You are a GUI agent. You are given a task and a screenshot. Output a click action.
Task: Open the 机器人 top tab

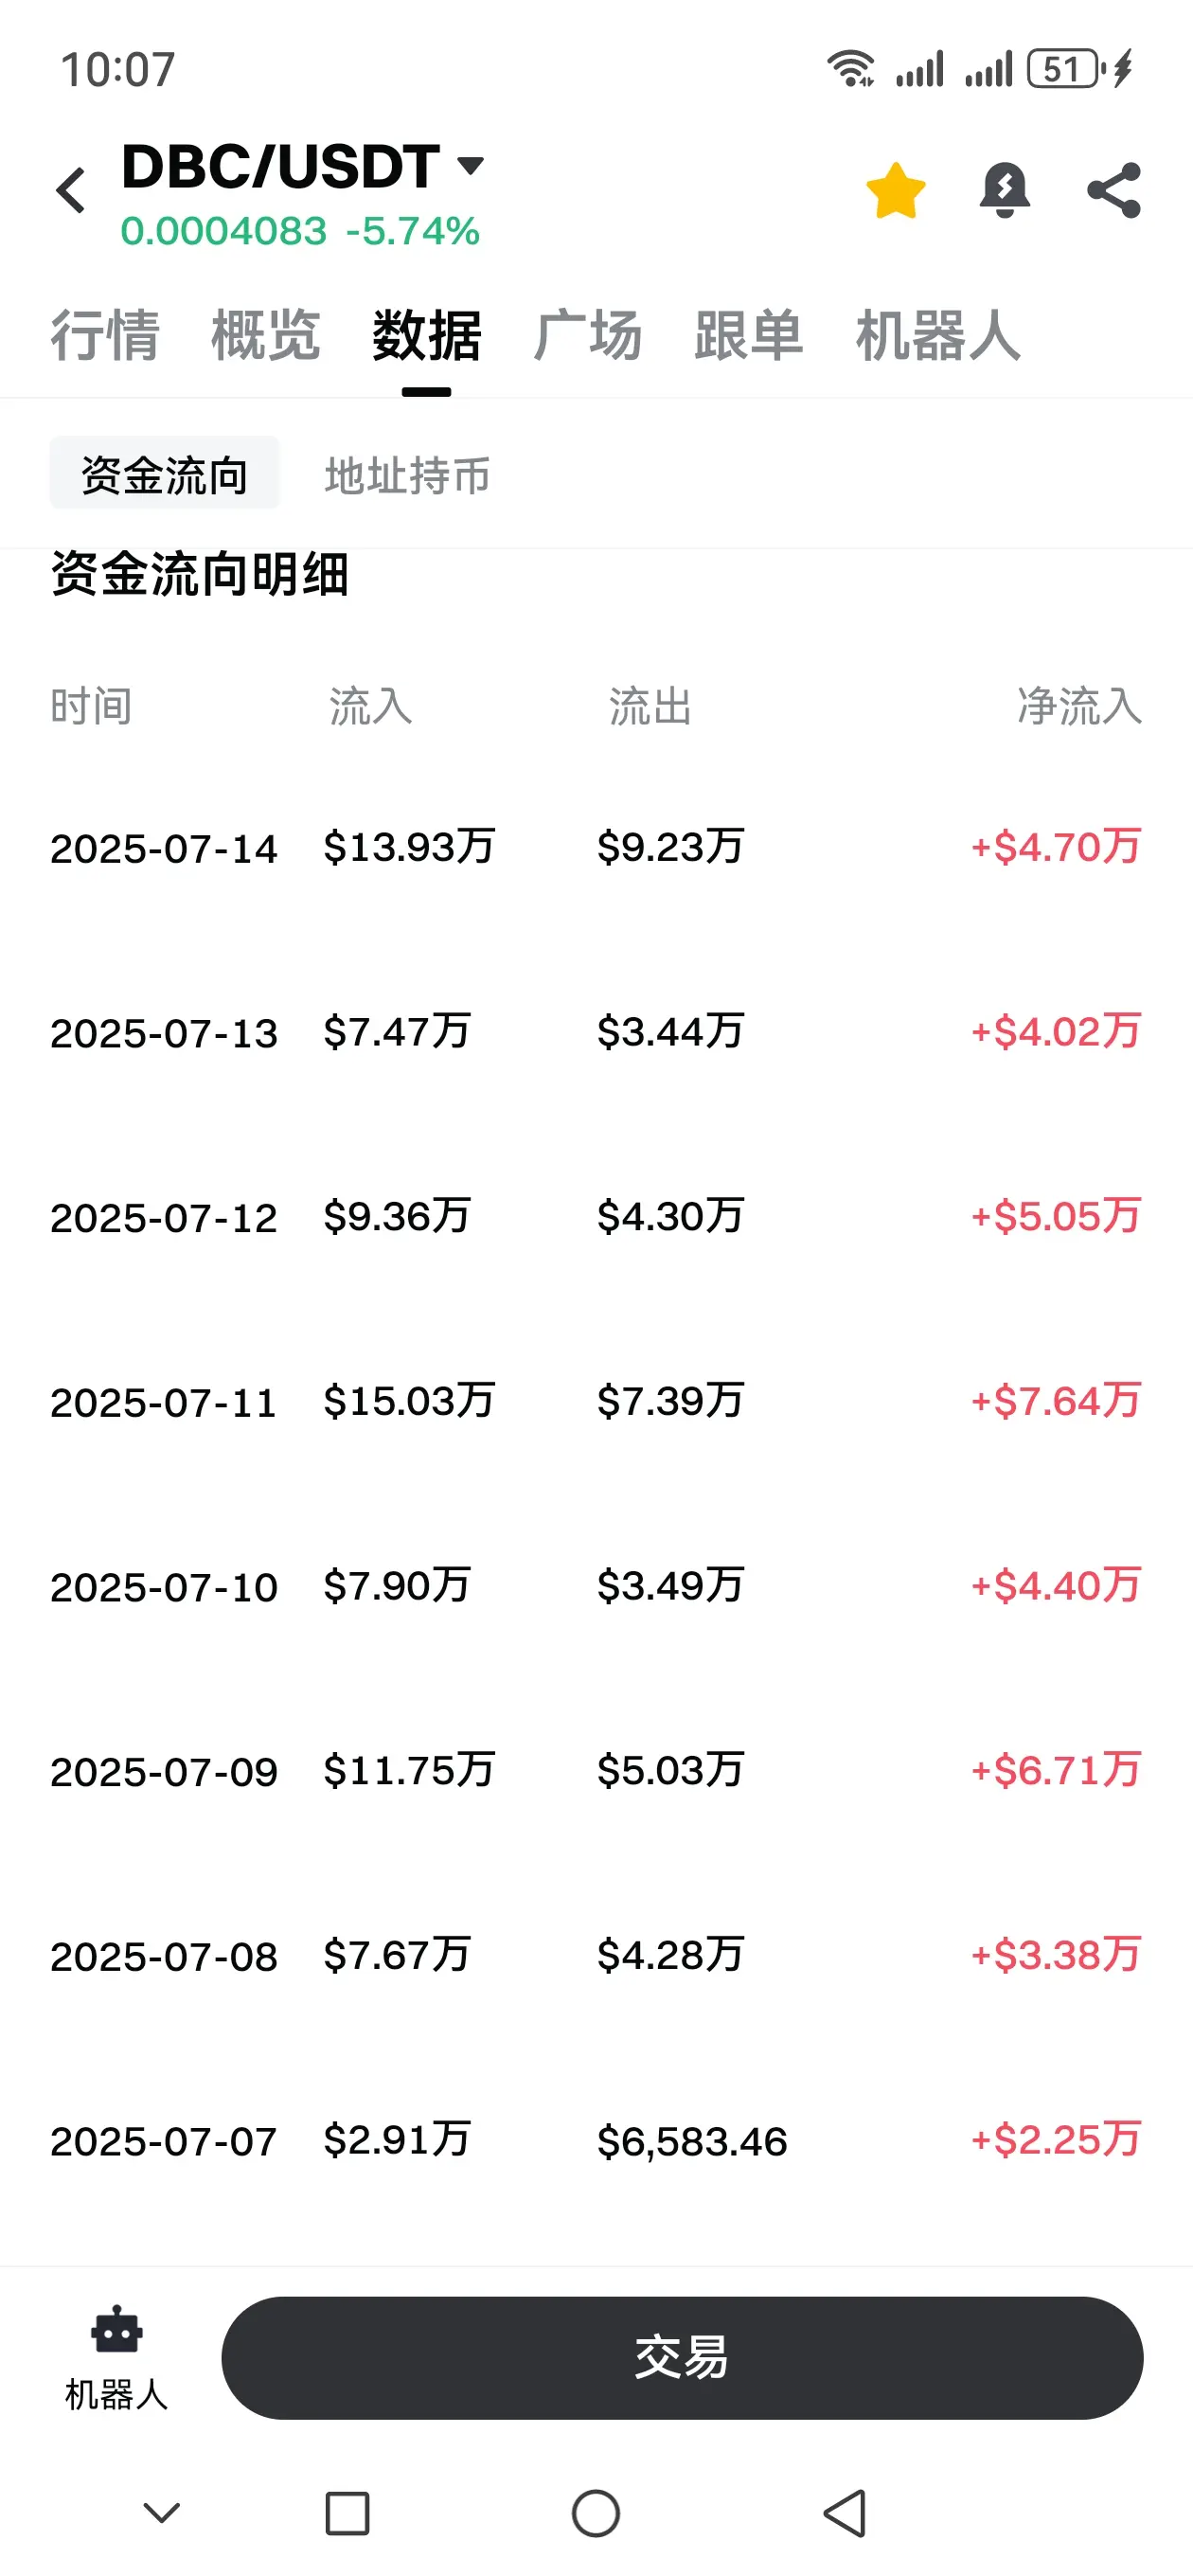(938, 335)
